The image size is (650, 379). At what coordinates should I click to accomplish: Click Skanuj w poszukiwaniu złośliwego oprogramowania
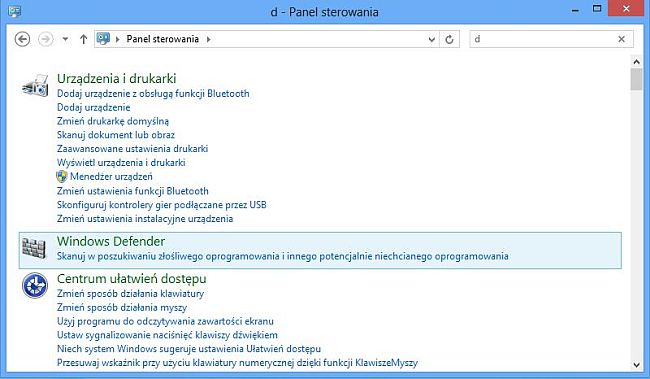(x=283, y=256)
